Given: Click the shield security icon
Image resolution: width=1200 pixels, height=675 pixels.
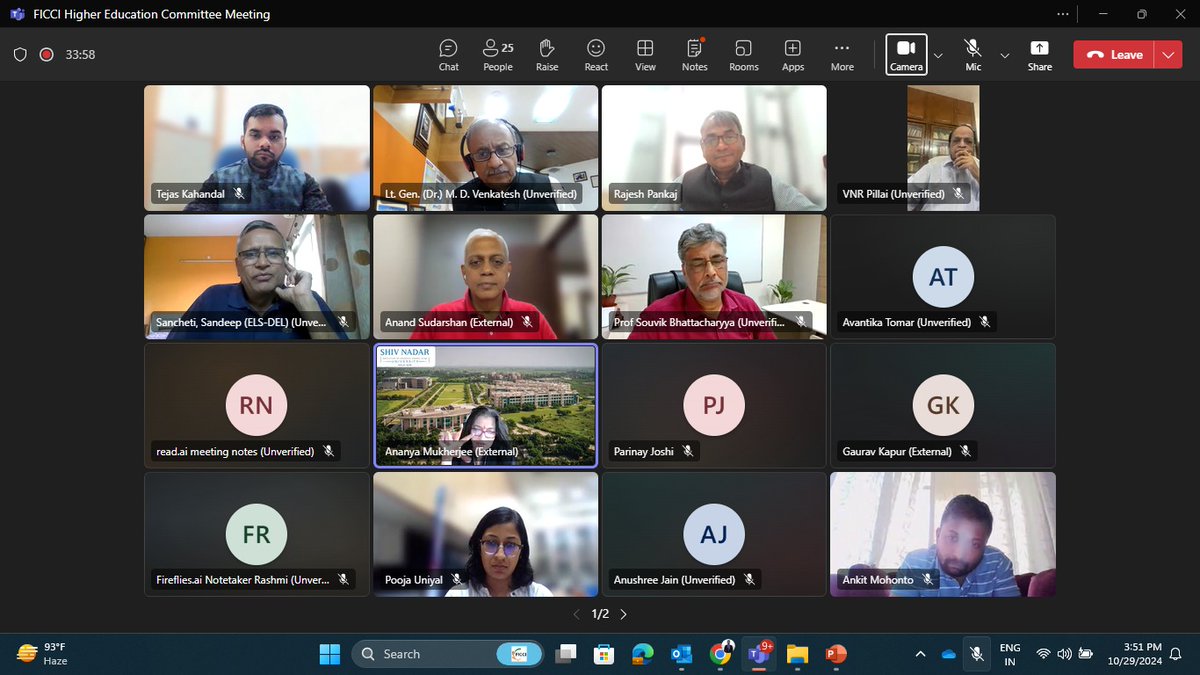Looking at the screenshot, I should 20,55.
